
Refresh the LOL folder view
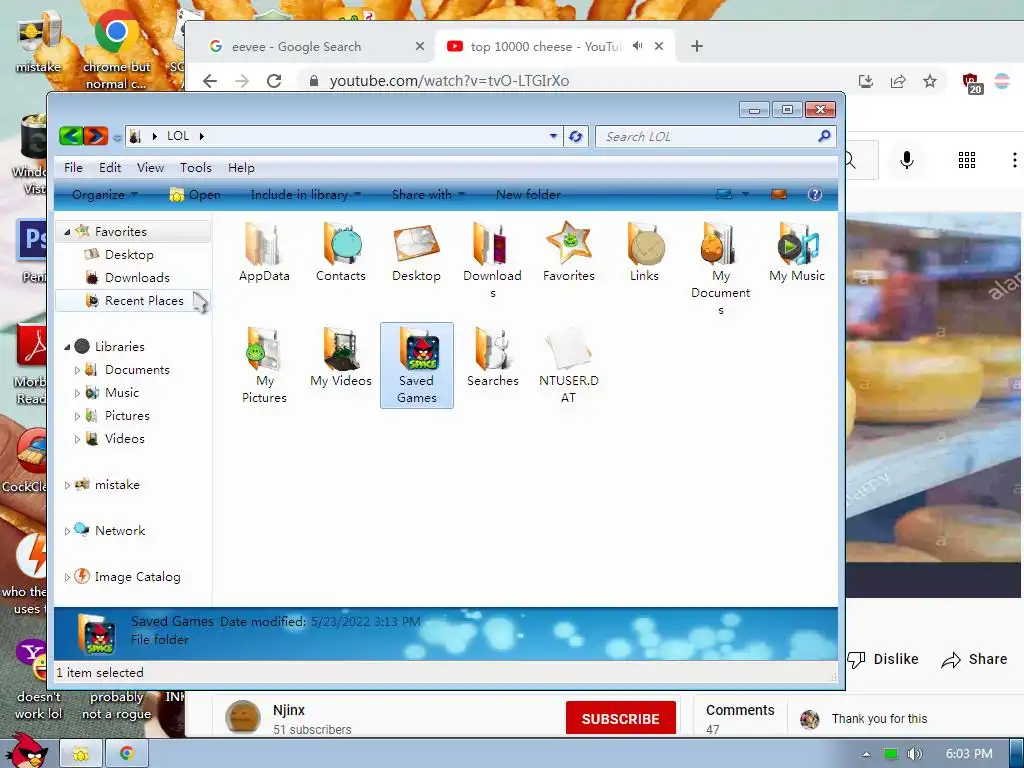(x=575, y=136)
